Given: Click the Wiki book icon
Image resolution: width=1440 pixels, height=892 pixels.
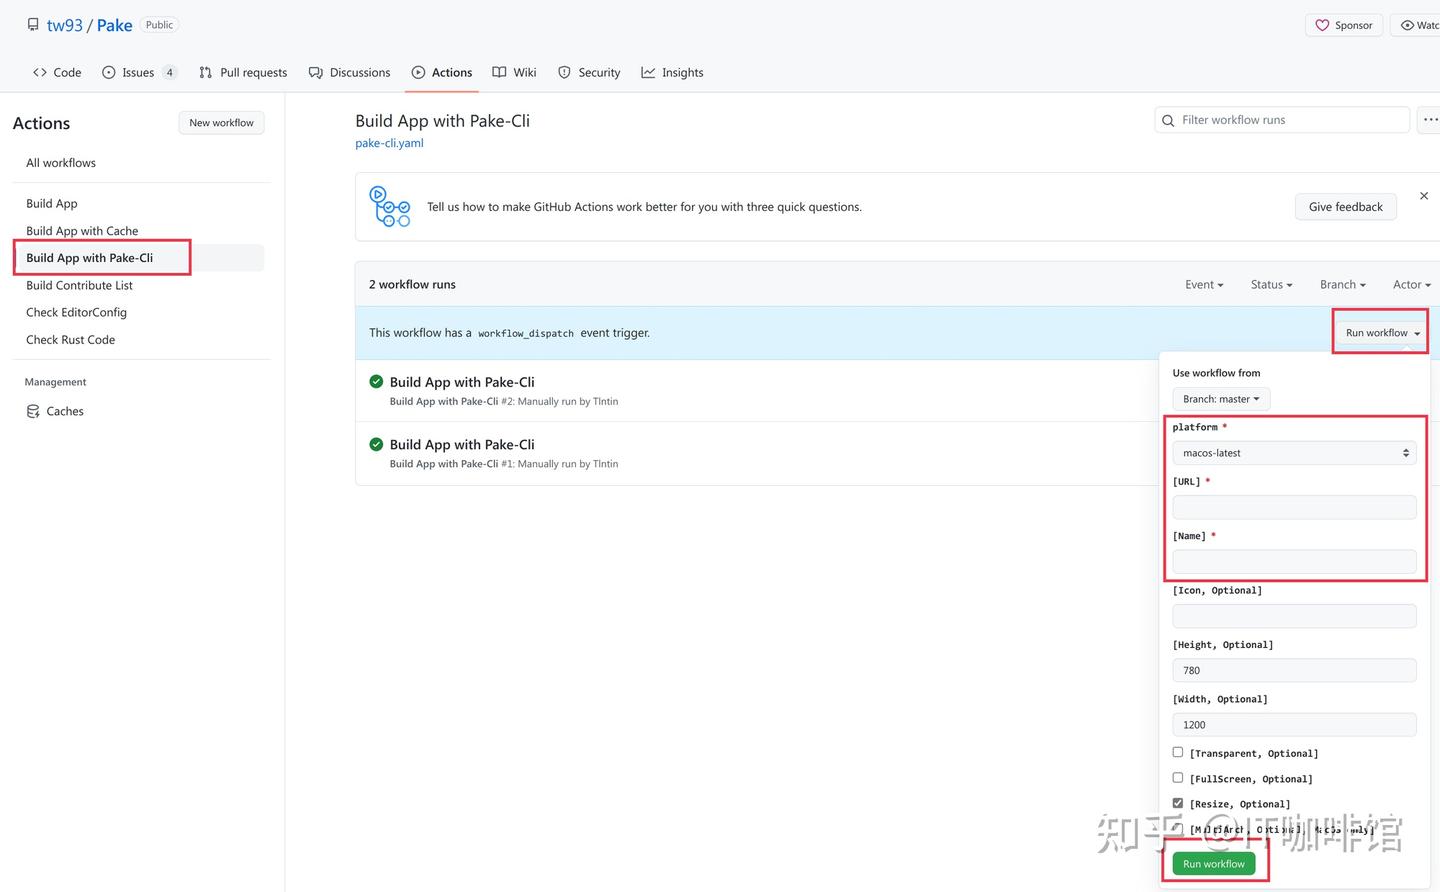Looking at the screenshot, I should tap(499, 73).
